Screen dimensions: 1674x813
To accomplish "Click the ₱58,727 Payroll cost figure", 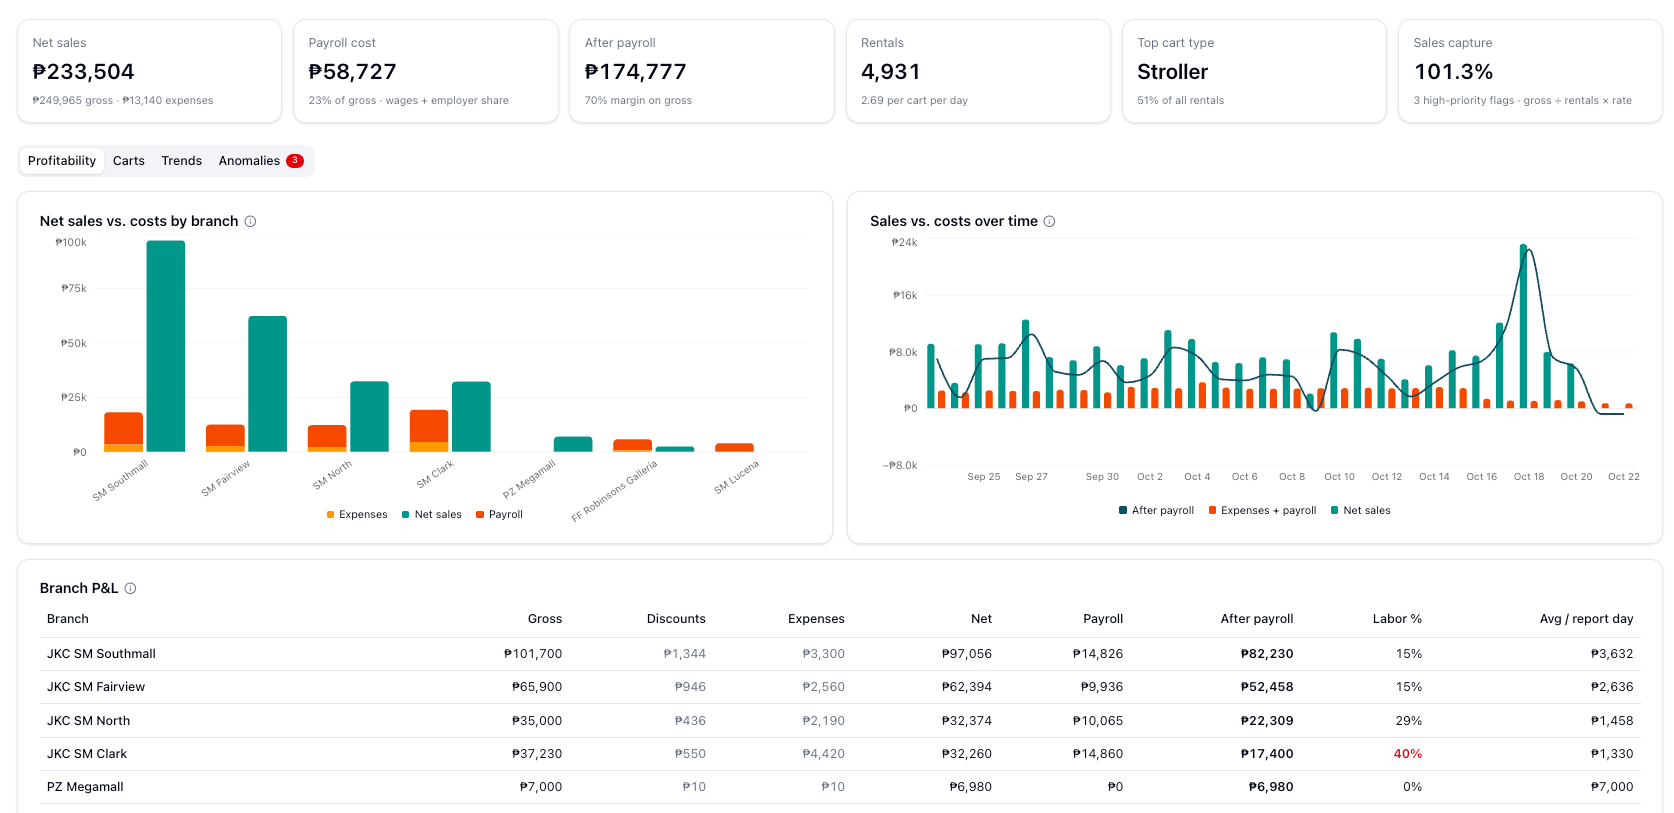I will pyautogui.click(x=352, y=72).
